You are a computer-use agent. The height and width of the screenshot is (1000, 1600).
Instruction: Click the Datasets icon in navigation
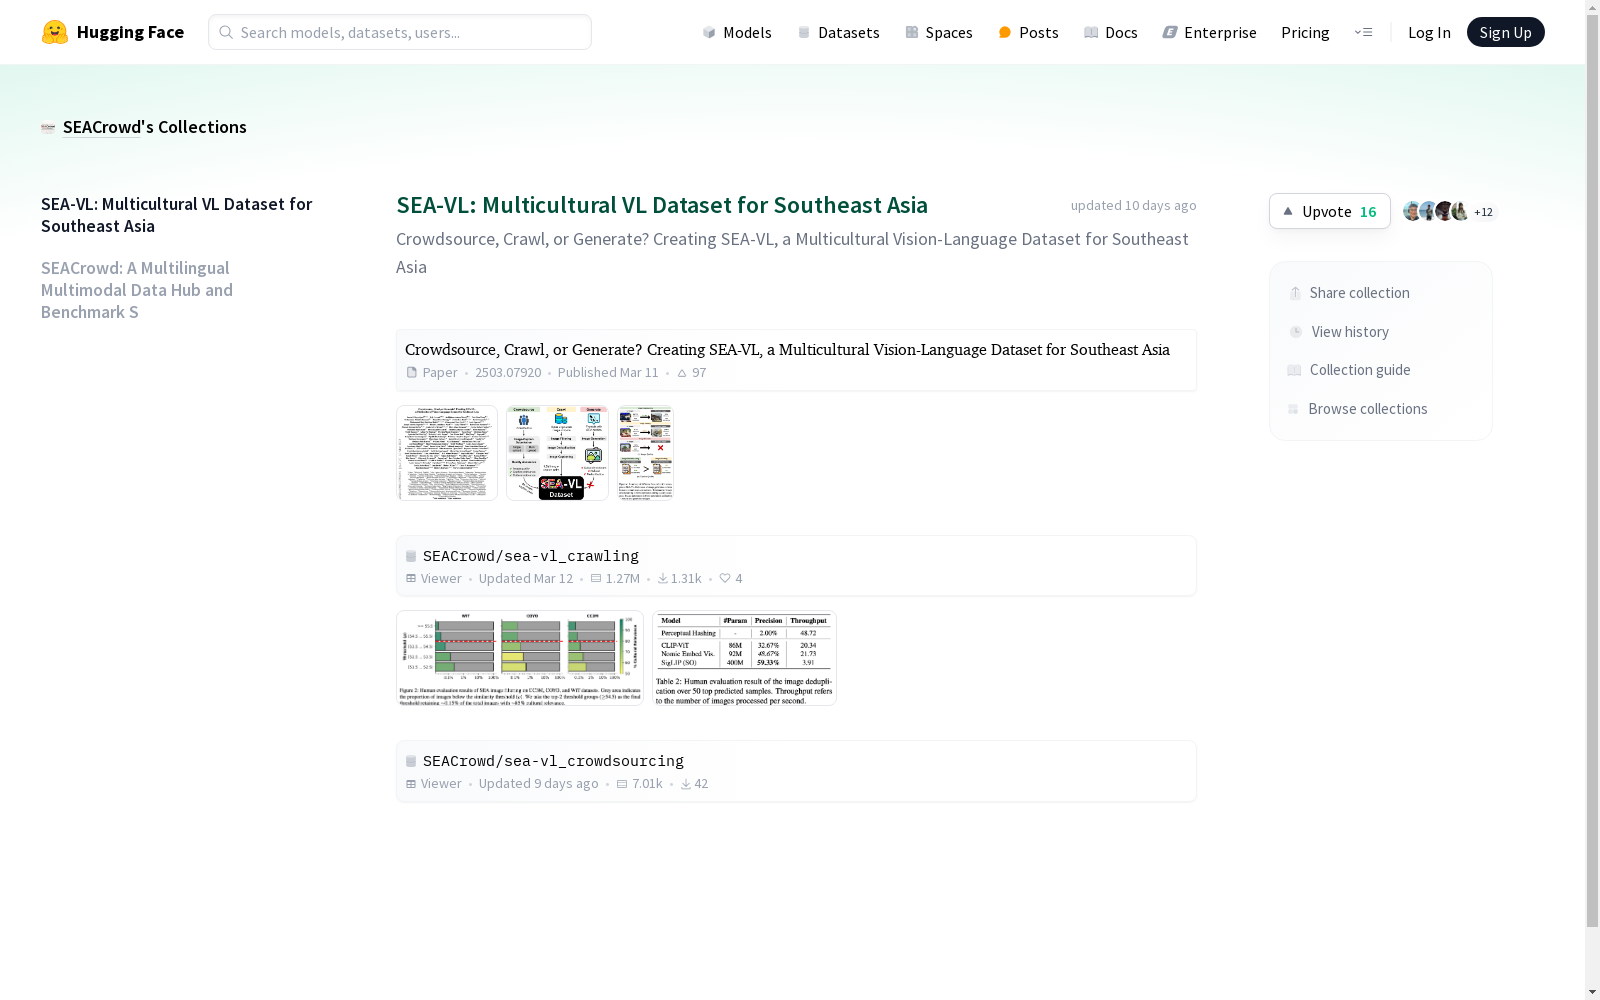(x=804, y=32)
